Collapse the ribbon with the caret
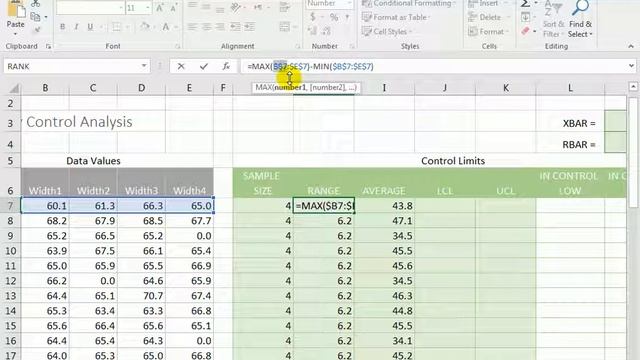640x360 pixels. click(631, 47)
